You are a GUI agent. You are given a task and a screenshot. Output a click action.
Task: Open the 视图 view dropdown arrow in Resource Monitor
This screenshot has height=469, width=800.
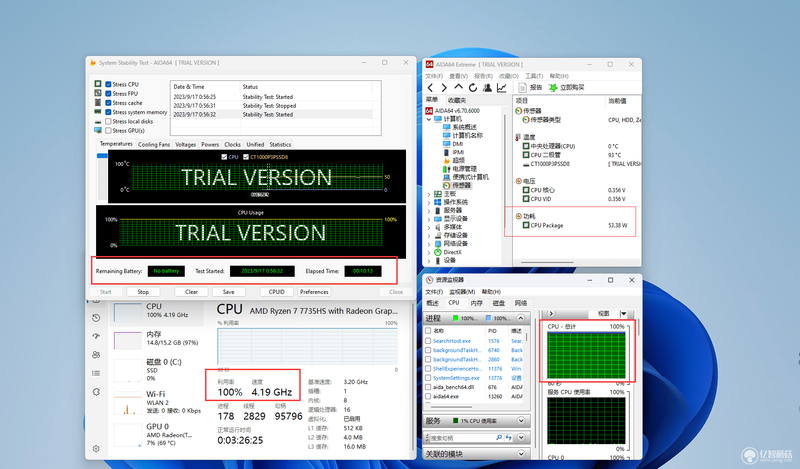coord(623,313)
